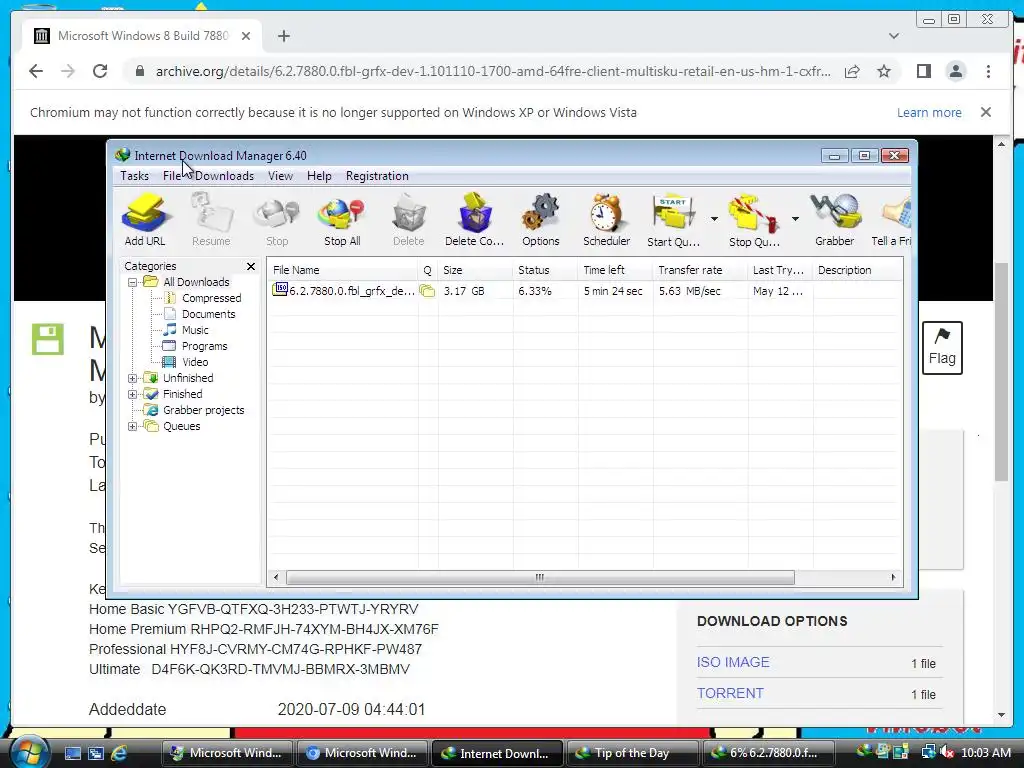
Task: Toggle the browser side panel icon
Action: coord(923,71)
